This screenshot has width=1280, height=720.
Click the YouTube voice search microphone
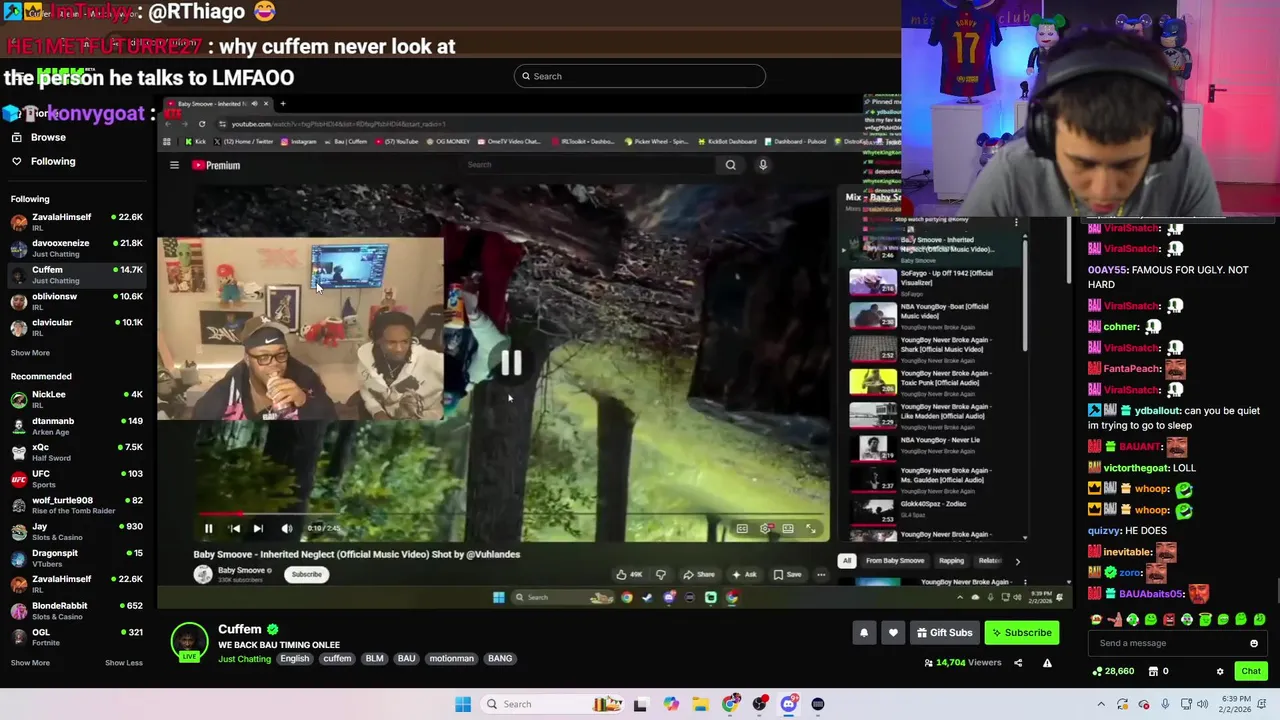point(763,165)
